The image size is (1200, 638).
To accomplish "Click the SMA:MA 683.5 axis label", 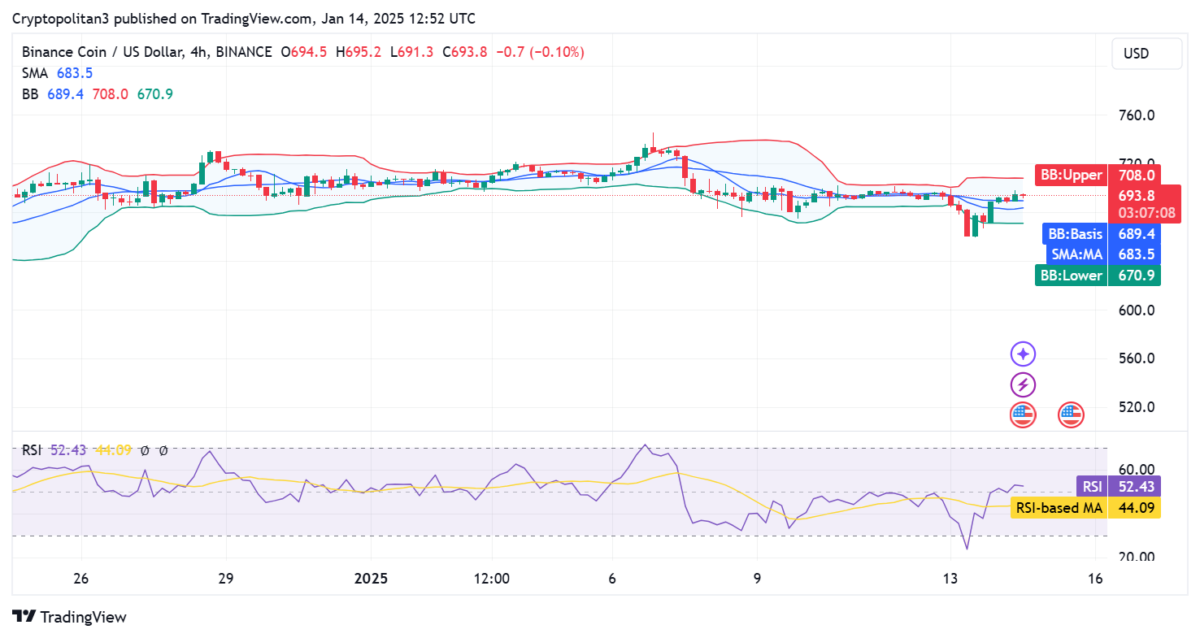I will click(1075, 255).
